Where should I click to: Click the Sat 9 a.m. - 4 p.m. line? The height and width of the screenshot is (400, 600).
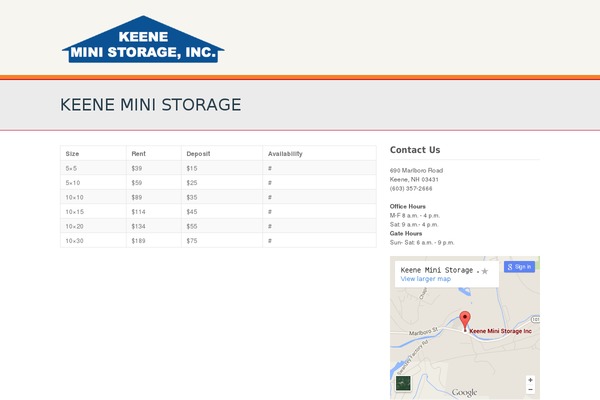(414, 225)
